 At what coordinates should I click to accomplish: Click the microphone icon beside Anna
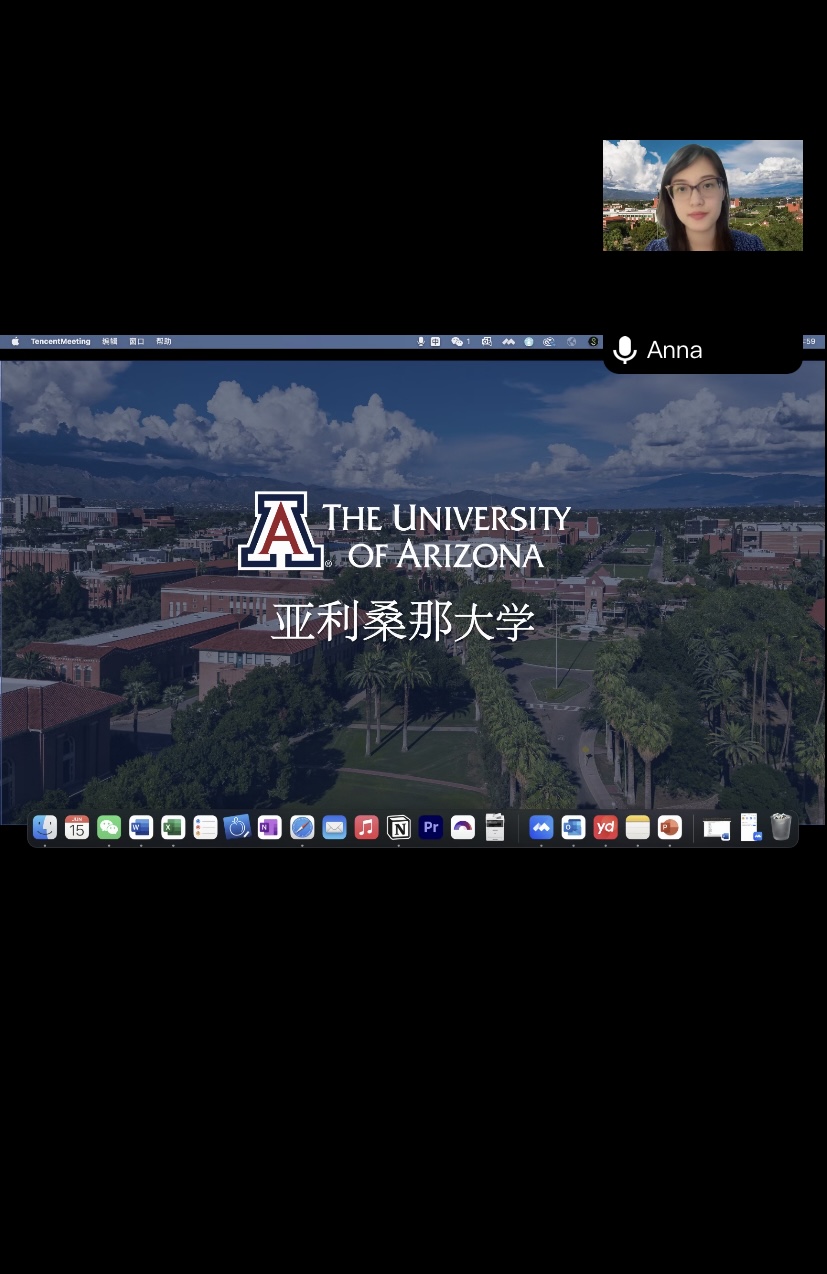[625, 350]
